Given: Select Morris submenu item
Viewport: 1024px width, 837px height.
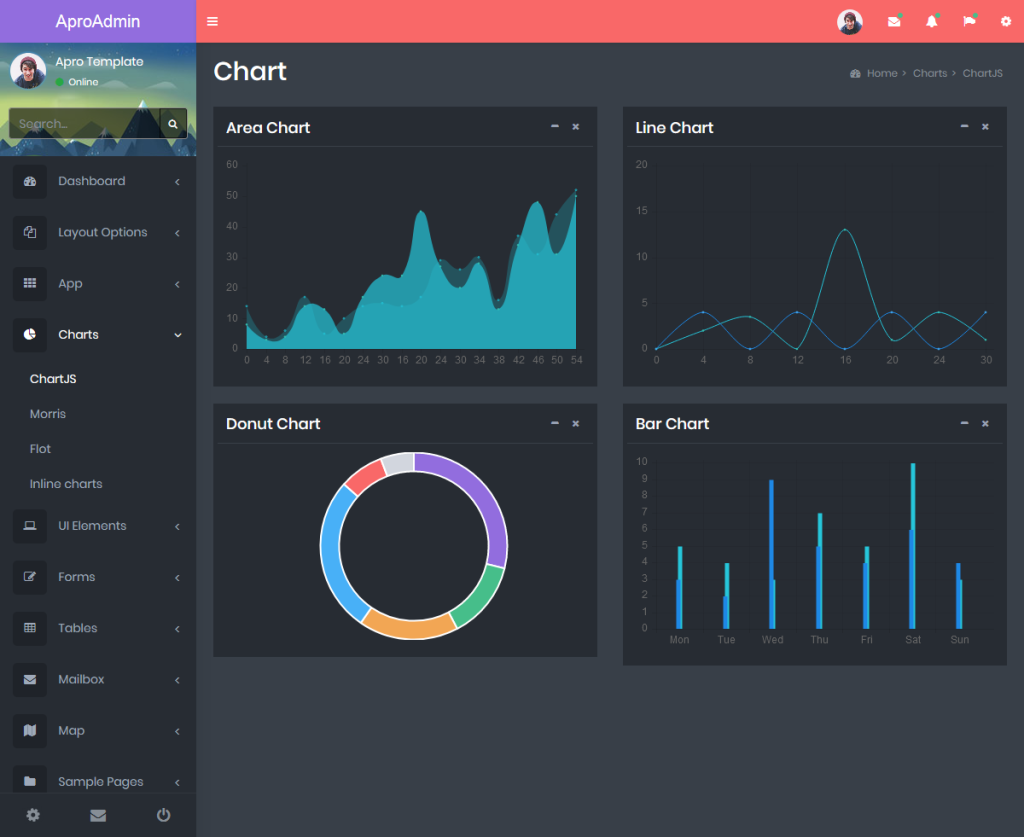Looking at the screenshot, I should click(48, 414).
